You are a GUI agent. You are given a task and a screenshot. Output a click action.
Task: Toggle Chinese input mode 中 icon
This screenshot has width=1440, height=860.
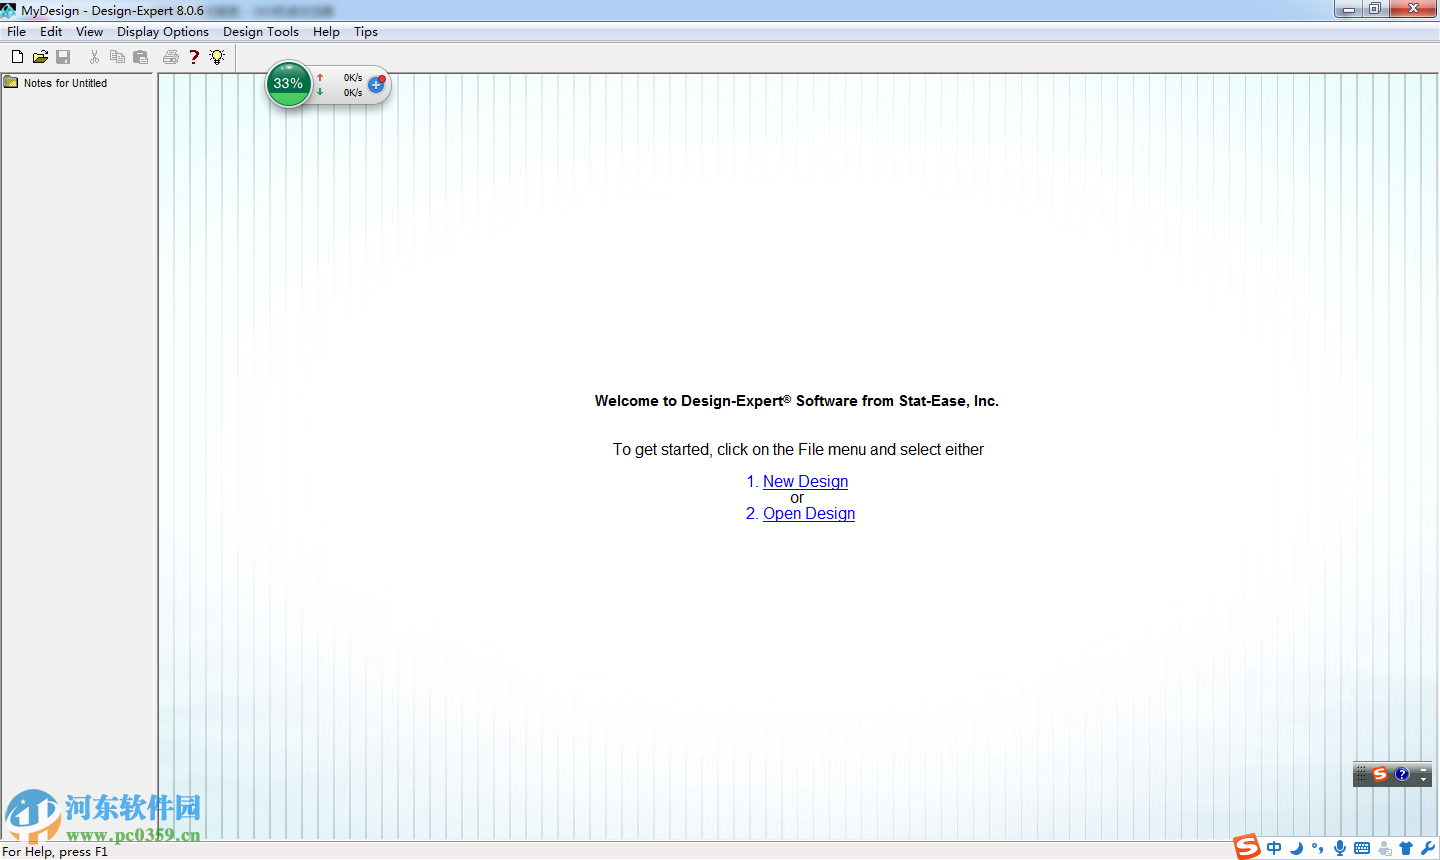pos(1274,848)
